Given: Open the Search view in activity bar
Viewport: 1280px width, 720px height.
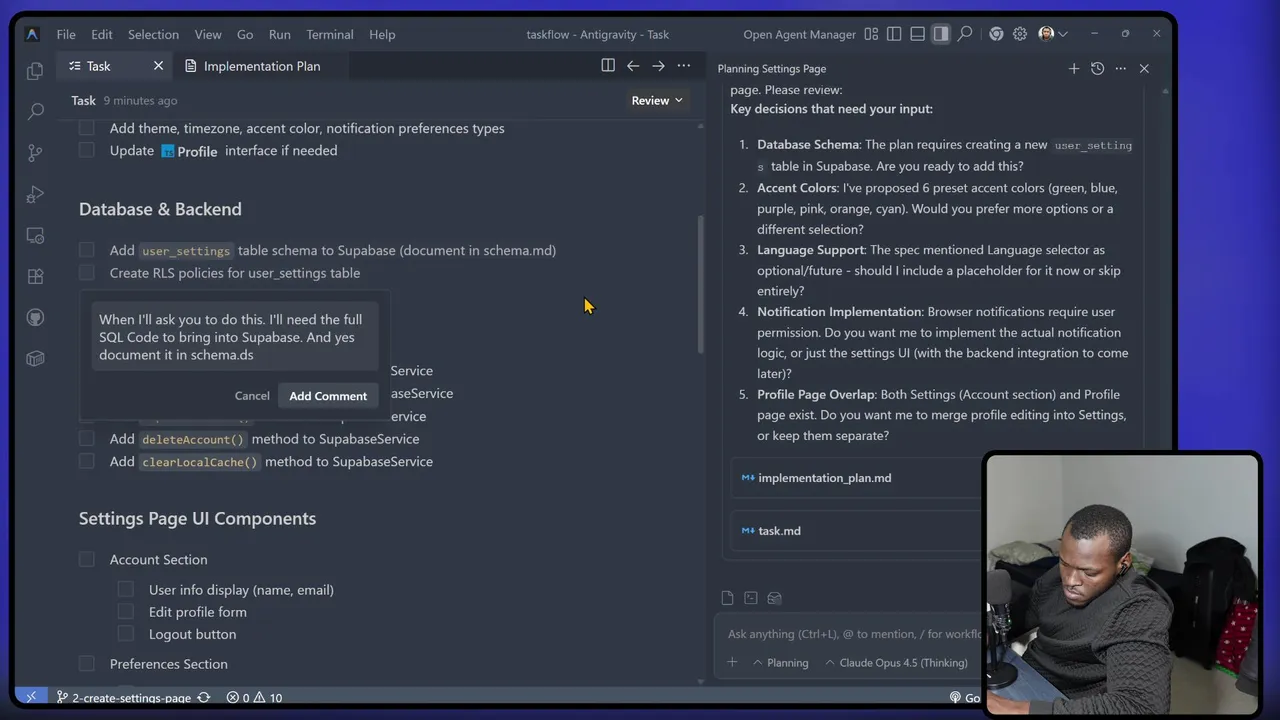Looking at the screenshot, I should (35, 112).
